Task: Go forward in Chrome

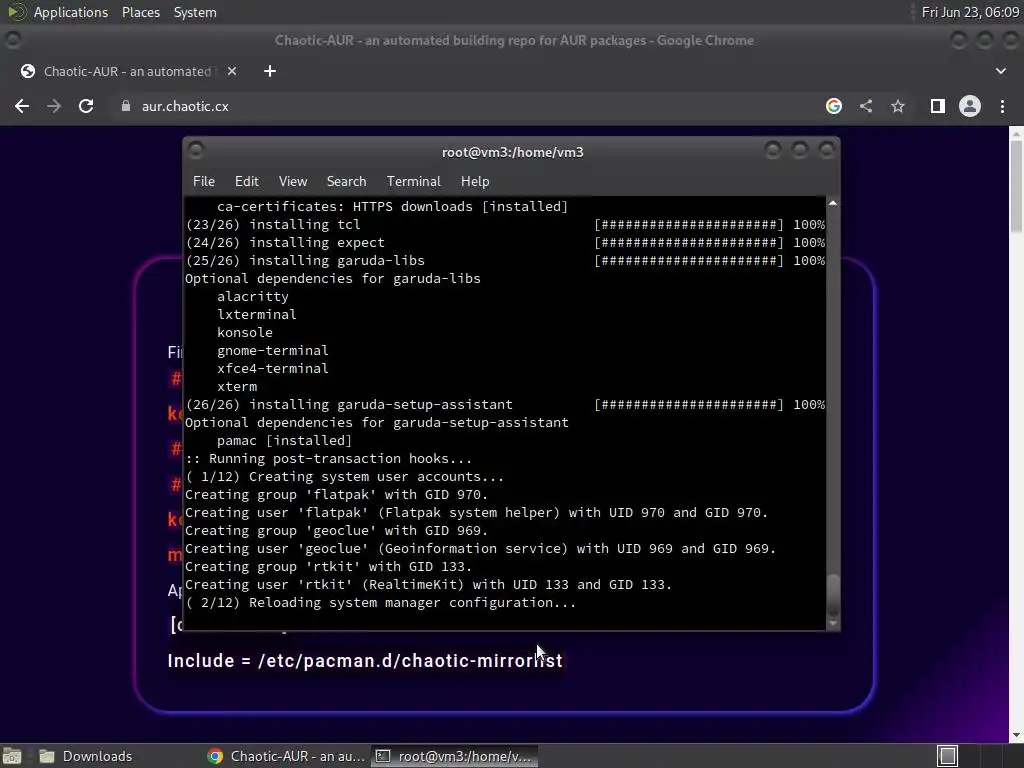Action: click(x=54, y=106)
